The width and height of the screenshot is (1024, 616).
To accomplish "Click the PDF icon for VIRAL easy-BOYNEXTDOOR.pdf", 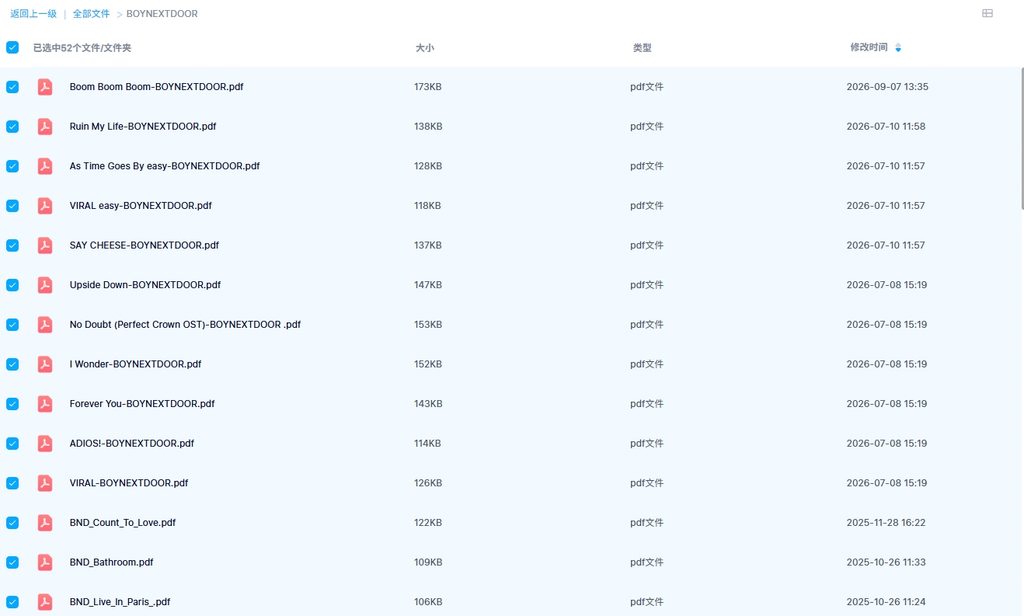I will click(x=45, y=206).
